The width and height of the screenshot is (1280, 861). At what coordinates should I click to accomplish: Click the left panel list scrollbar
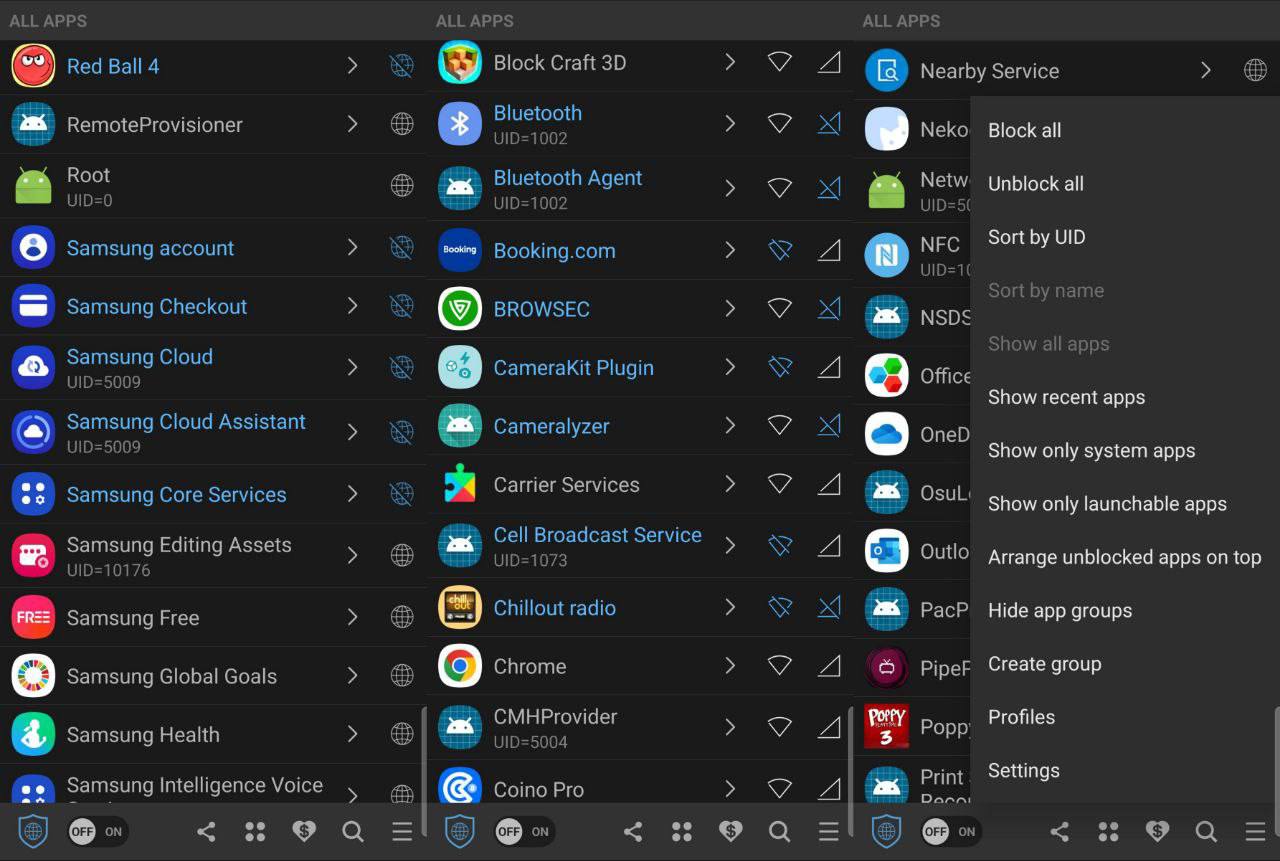[424, 770]
